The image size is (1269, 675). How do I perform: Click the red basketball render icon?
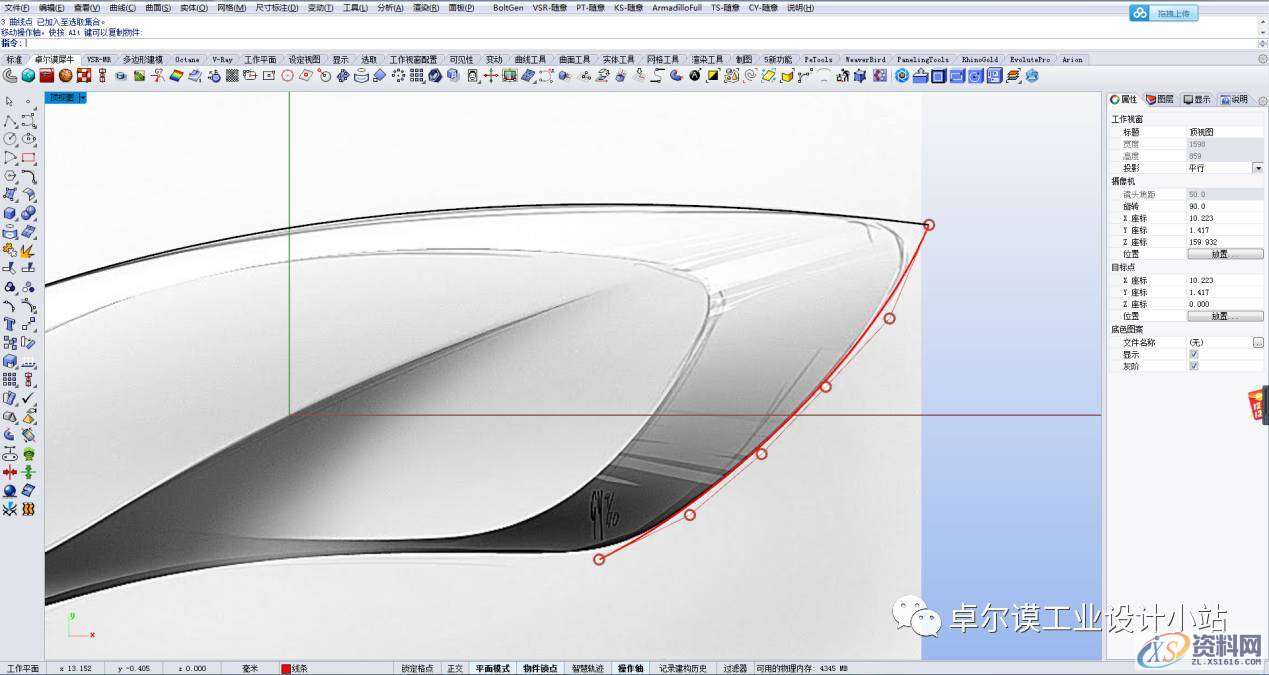65,76
